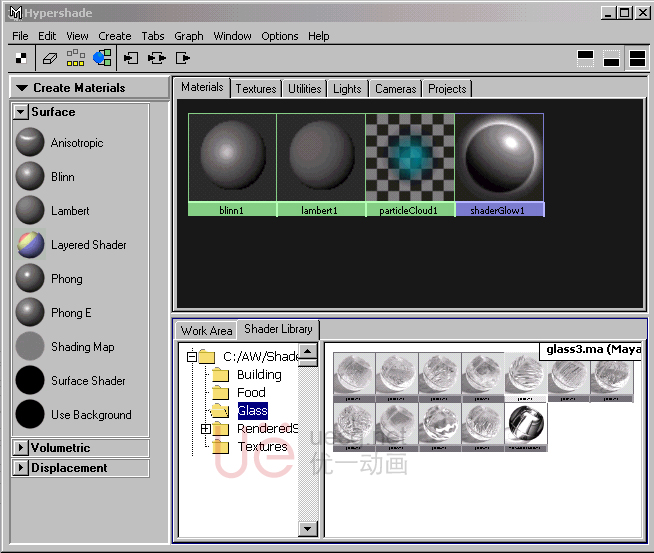Switch to the Cameras tab
The width and height of the screenshot is (654, 553).
click(x=395, y=89)
